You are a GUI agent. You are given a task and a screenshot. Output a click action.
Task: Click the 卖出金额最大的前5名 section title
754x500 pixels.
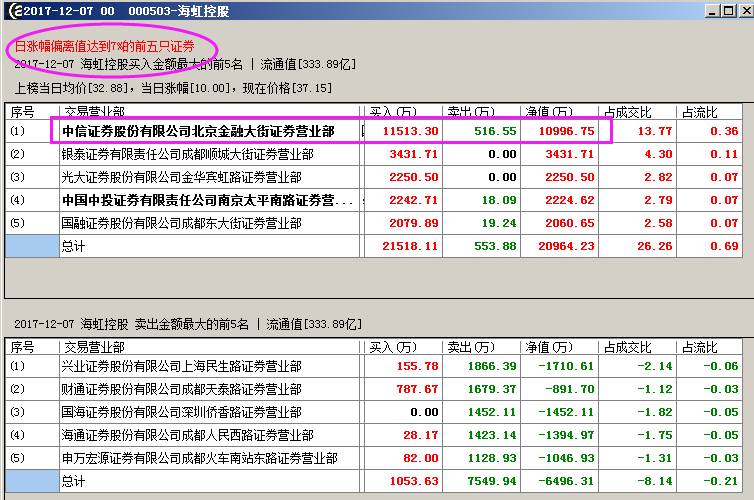click(x=191, y=324)
